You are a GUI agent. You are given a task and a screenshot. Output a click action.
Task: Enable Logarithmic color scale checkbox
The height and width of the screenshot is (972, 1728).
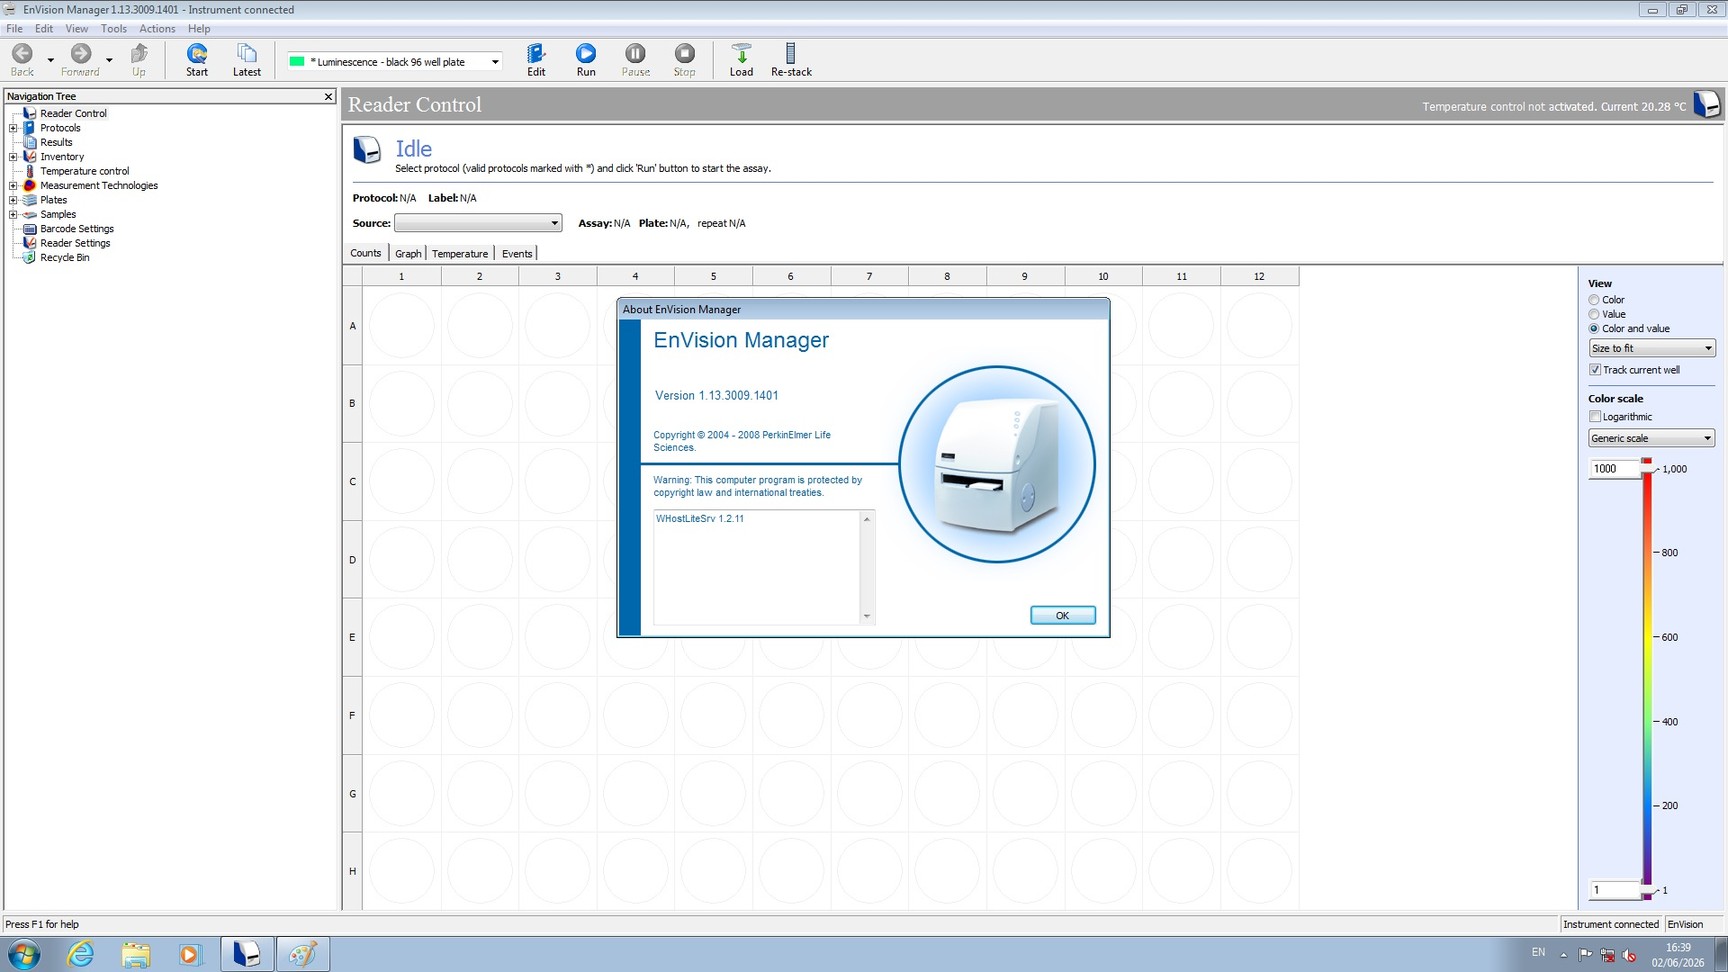tap(1595, 417)
